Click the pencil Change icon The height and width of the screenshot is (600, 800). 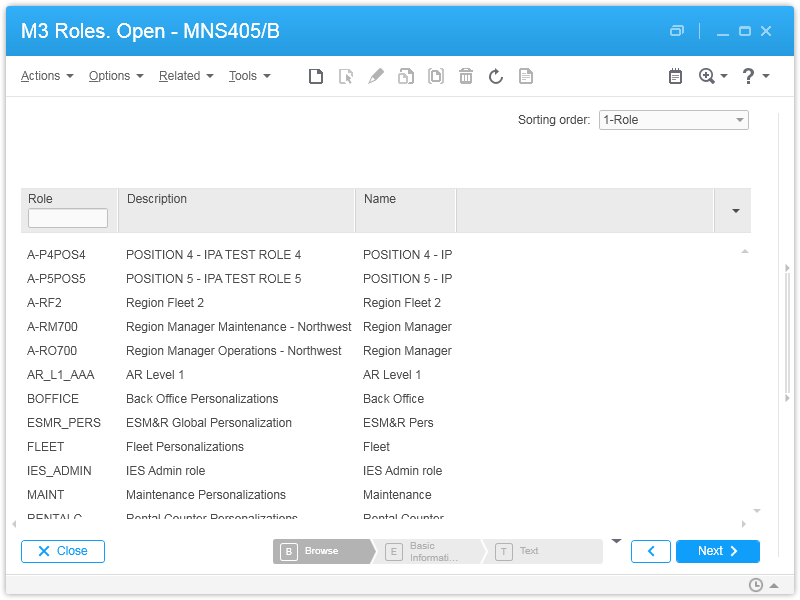[376, 76]
